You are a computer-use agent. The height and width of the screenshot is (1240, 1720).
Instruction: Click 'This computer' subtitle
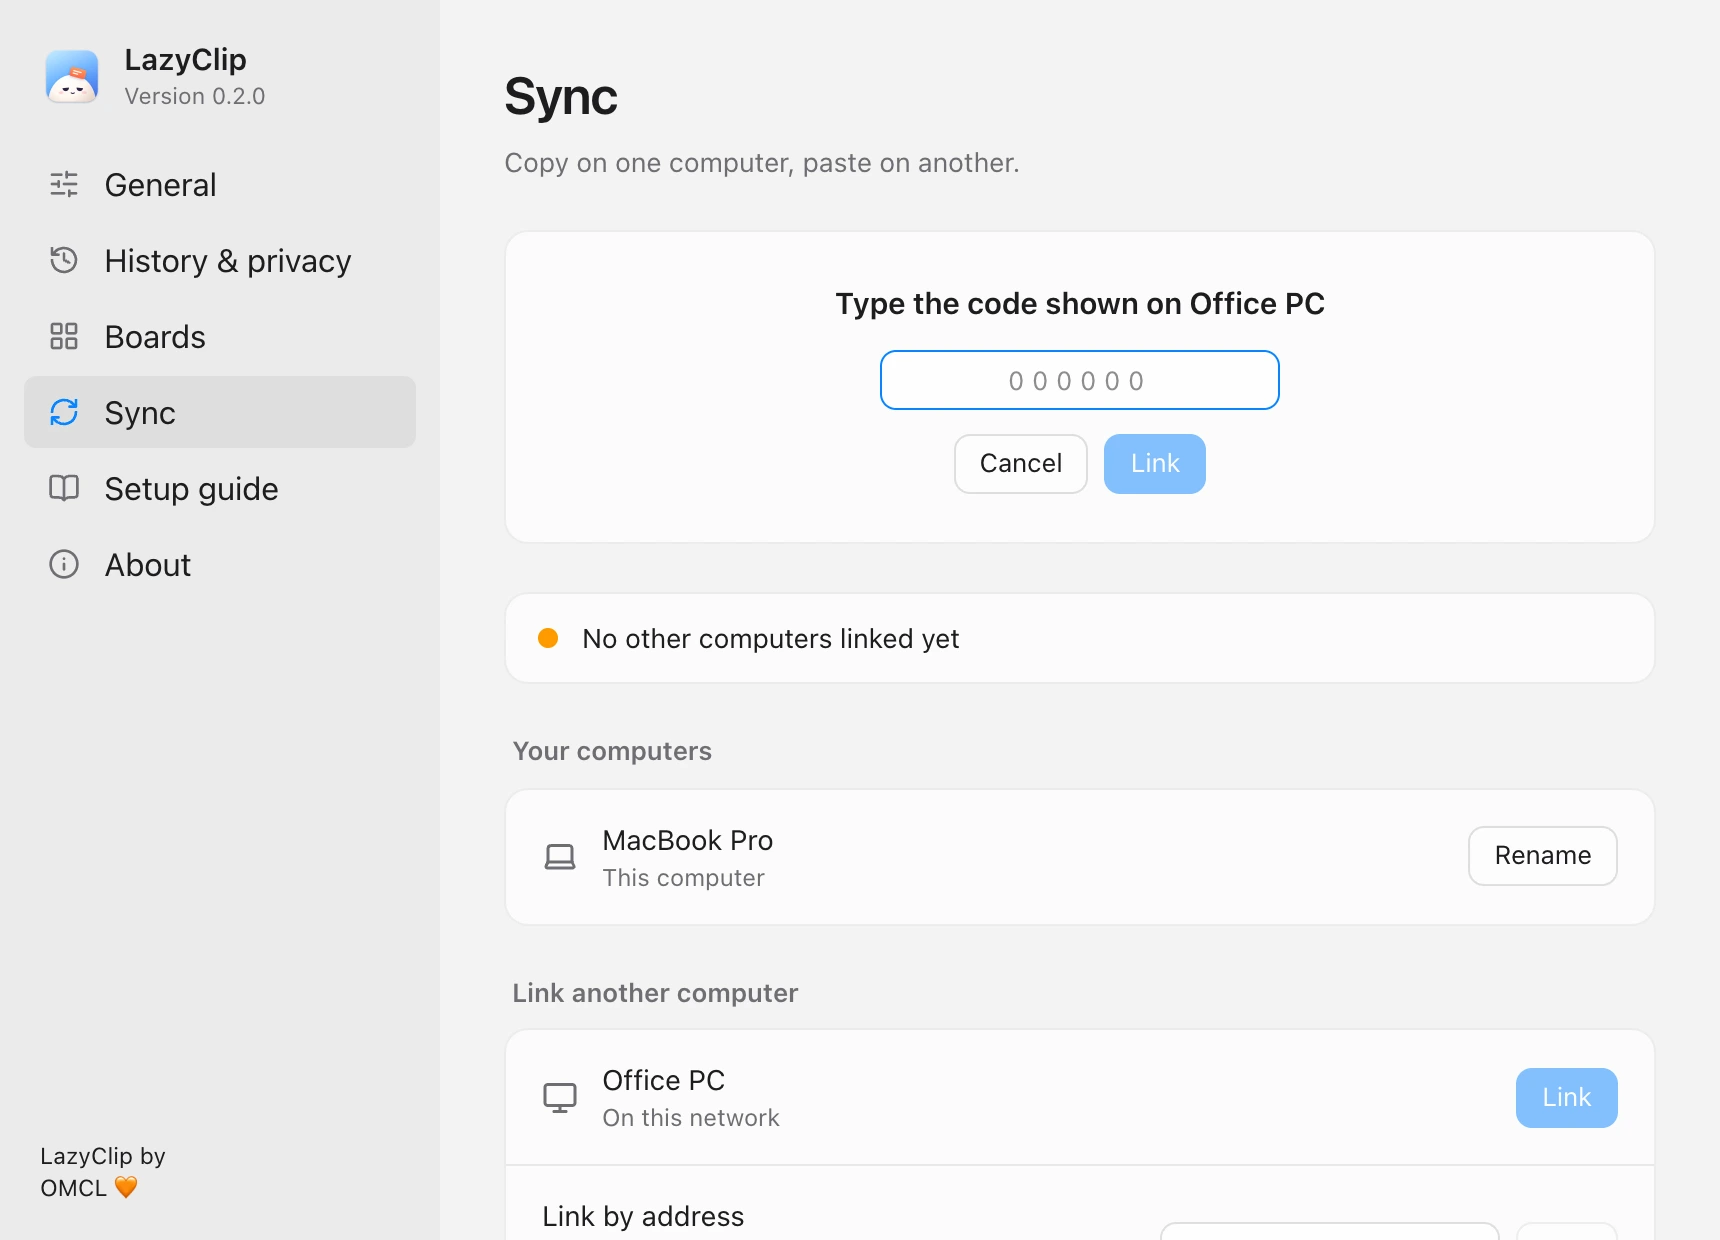pos(684,878)
